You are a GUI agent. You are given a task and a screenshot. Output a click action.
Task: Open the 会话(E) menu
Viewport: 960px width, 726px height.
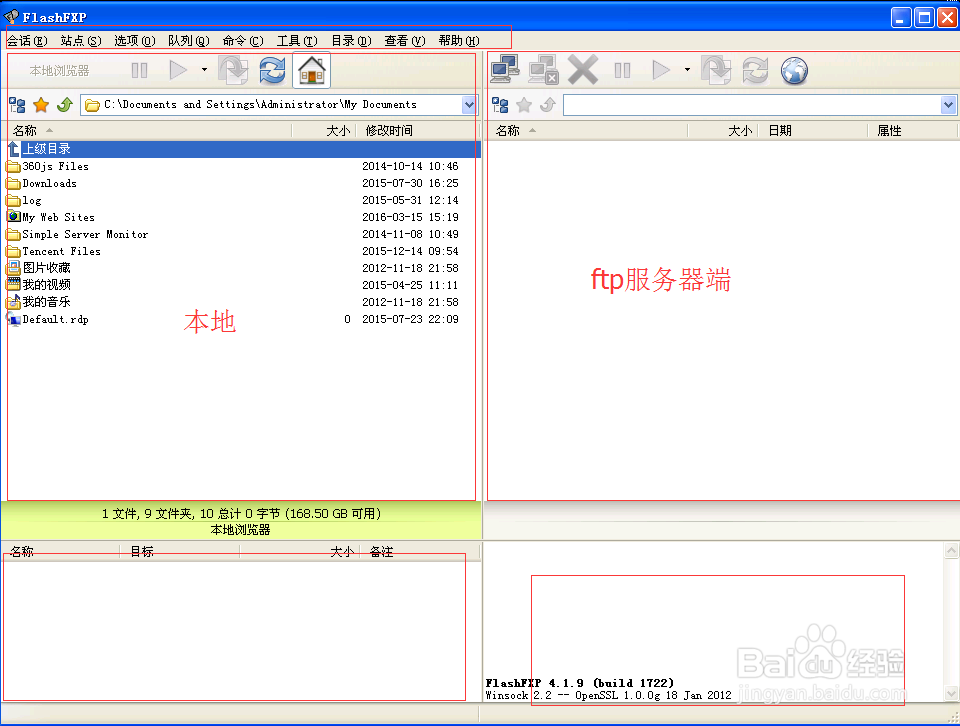[x=28, y=40]
